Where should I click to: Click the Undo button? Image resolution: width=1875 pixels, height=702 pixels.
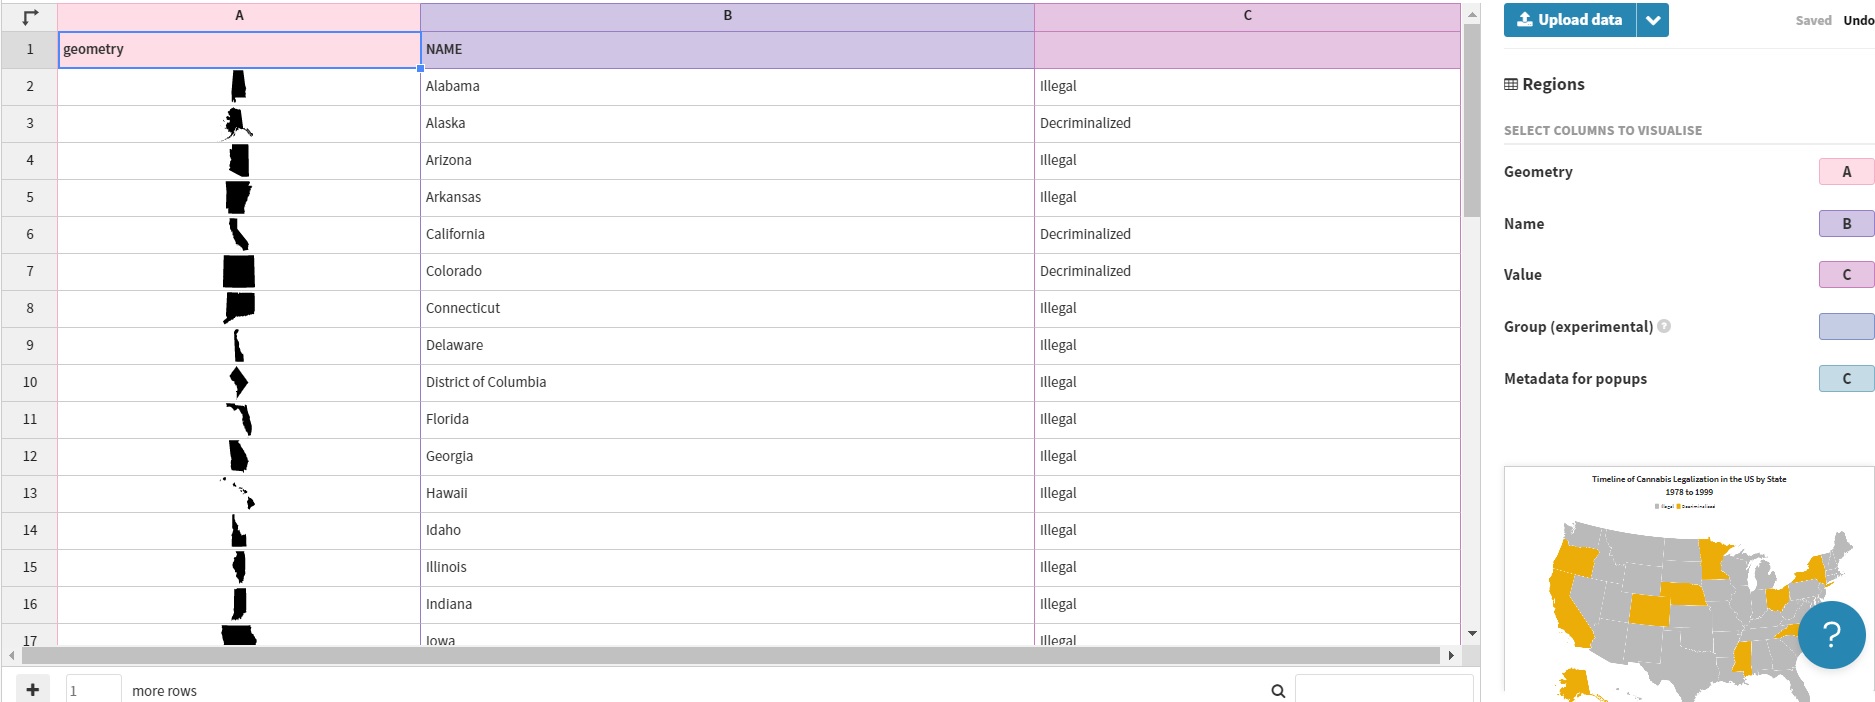(1858, 20)
